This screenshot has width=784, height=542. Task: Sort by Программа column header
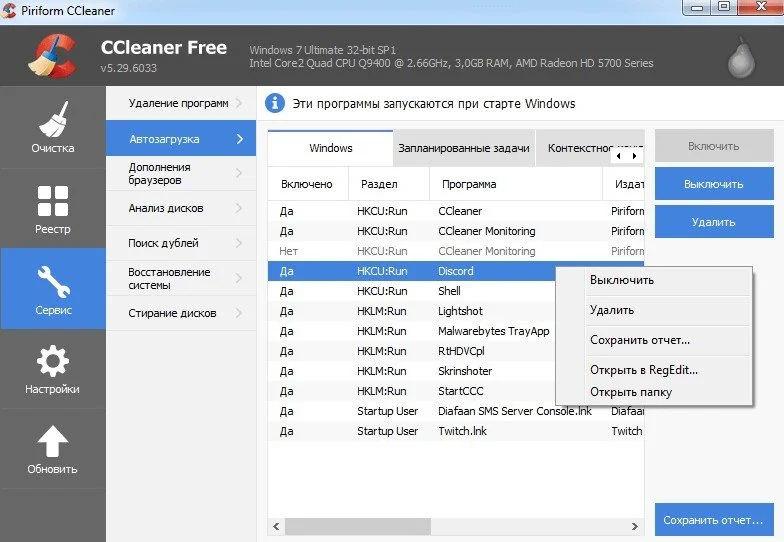pyautogui.click(x=516, y=184)
